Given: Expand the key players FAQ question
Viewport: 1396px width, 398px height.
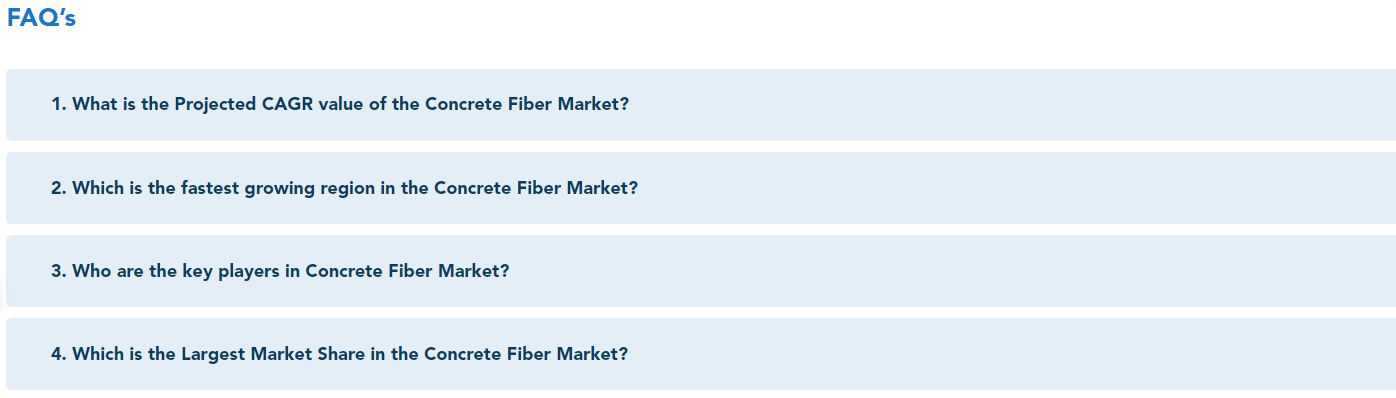Looking at the screenshot, I should click(x=701, y=271).
